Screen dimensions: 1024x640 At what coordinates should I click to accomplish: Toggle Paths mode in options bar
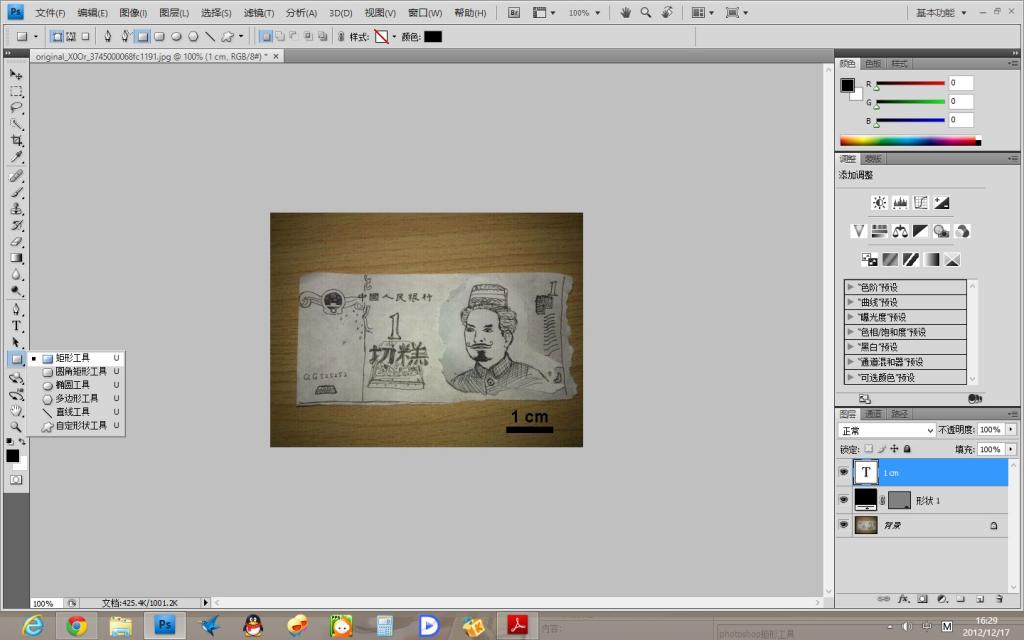click(x=71, y=37)
